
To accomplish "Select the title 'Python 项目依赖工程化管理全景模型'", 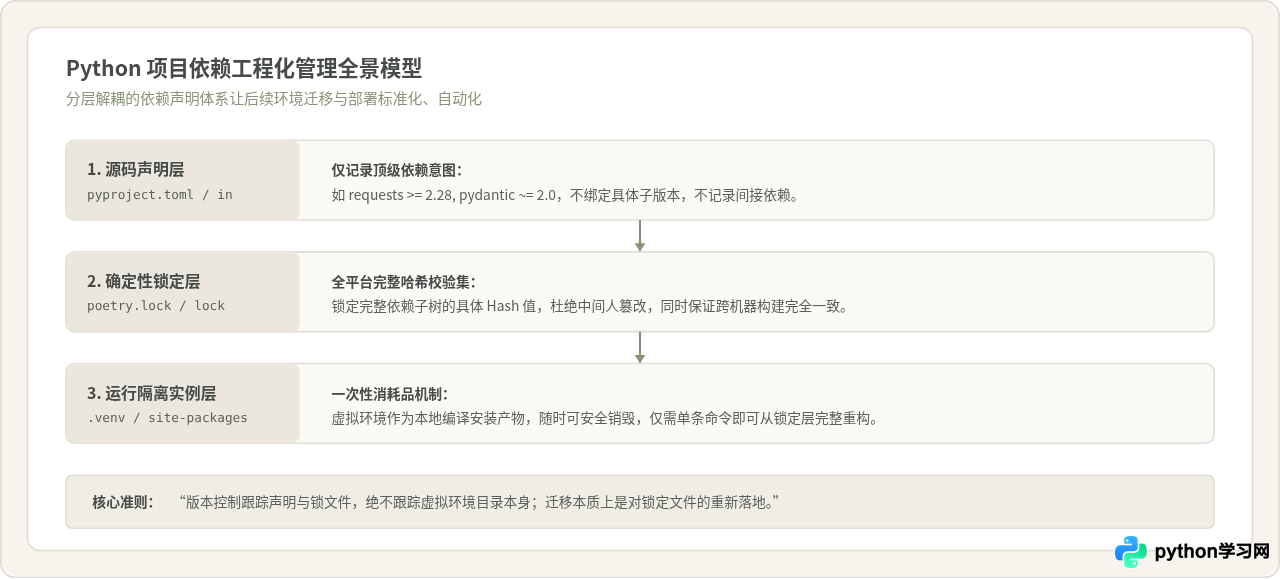I will point(244,68).
